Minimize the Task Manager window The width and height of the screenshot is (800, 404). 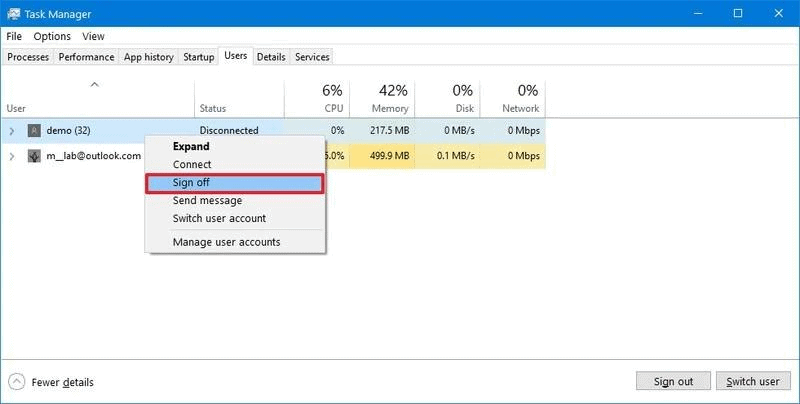(697, 13)
